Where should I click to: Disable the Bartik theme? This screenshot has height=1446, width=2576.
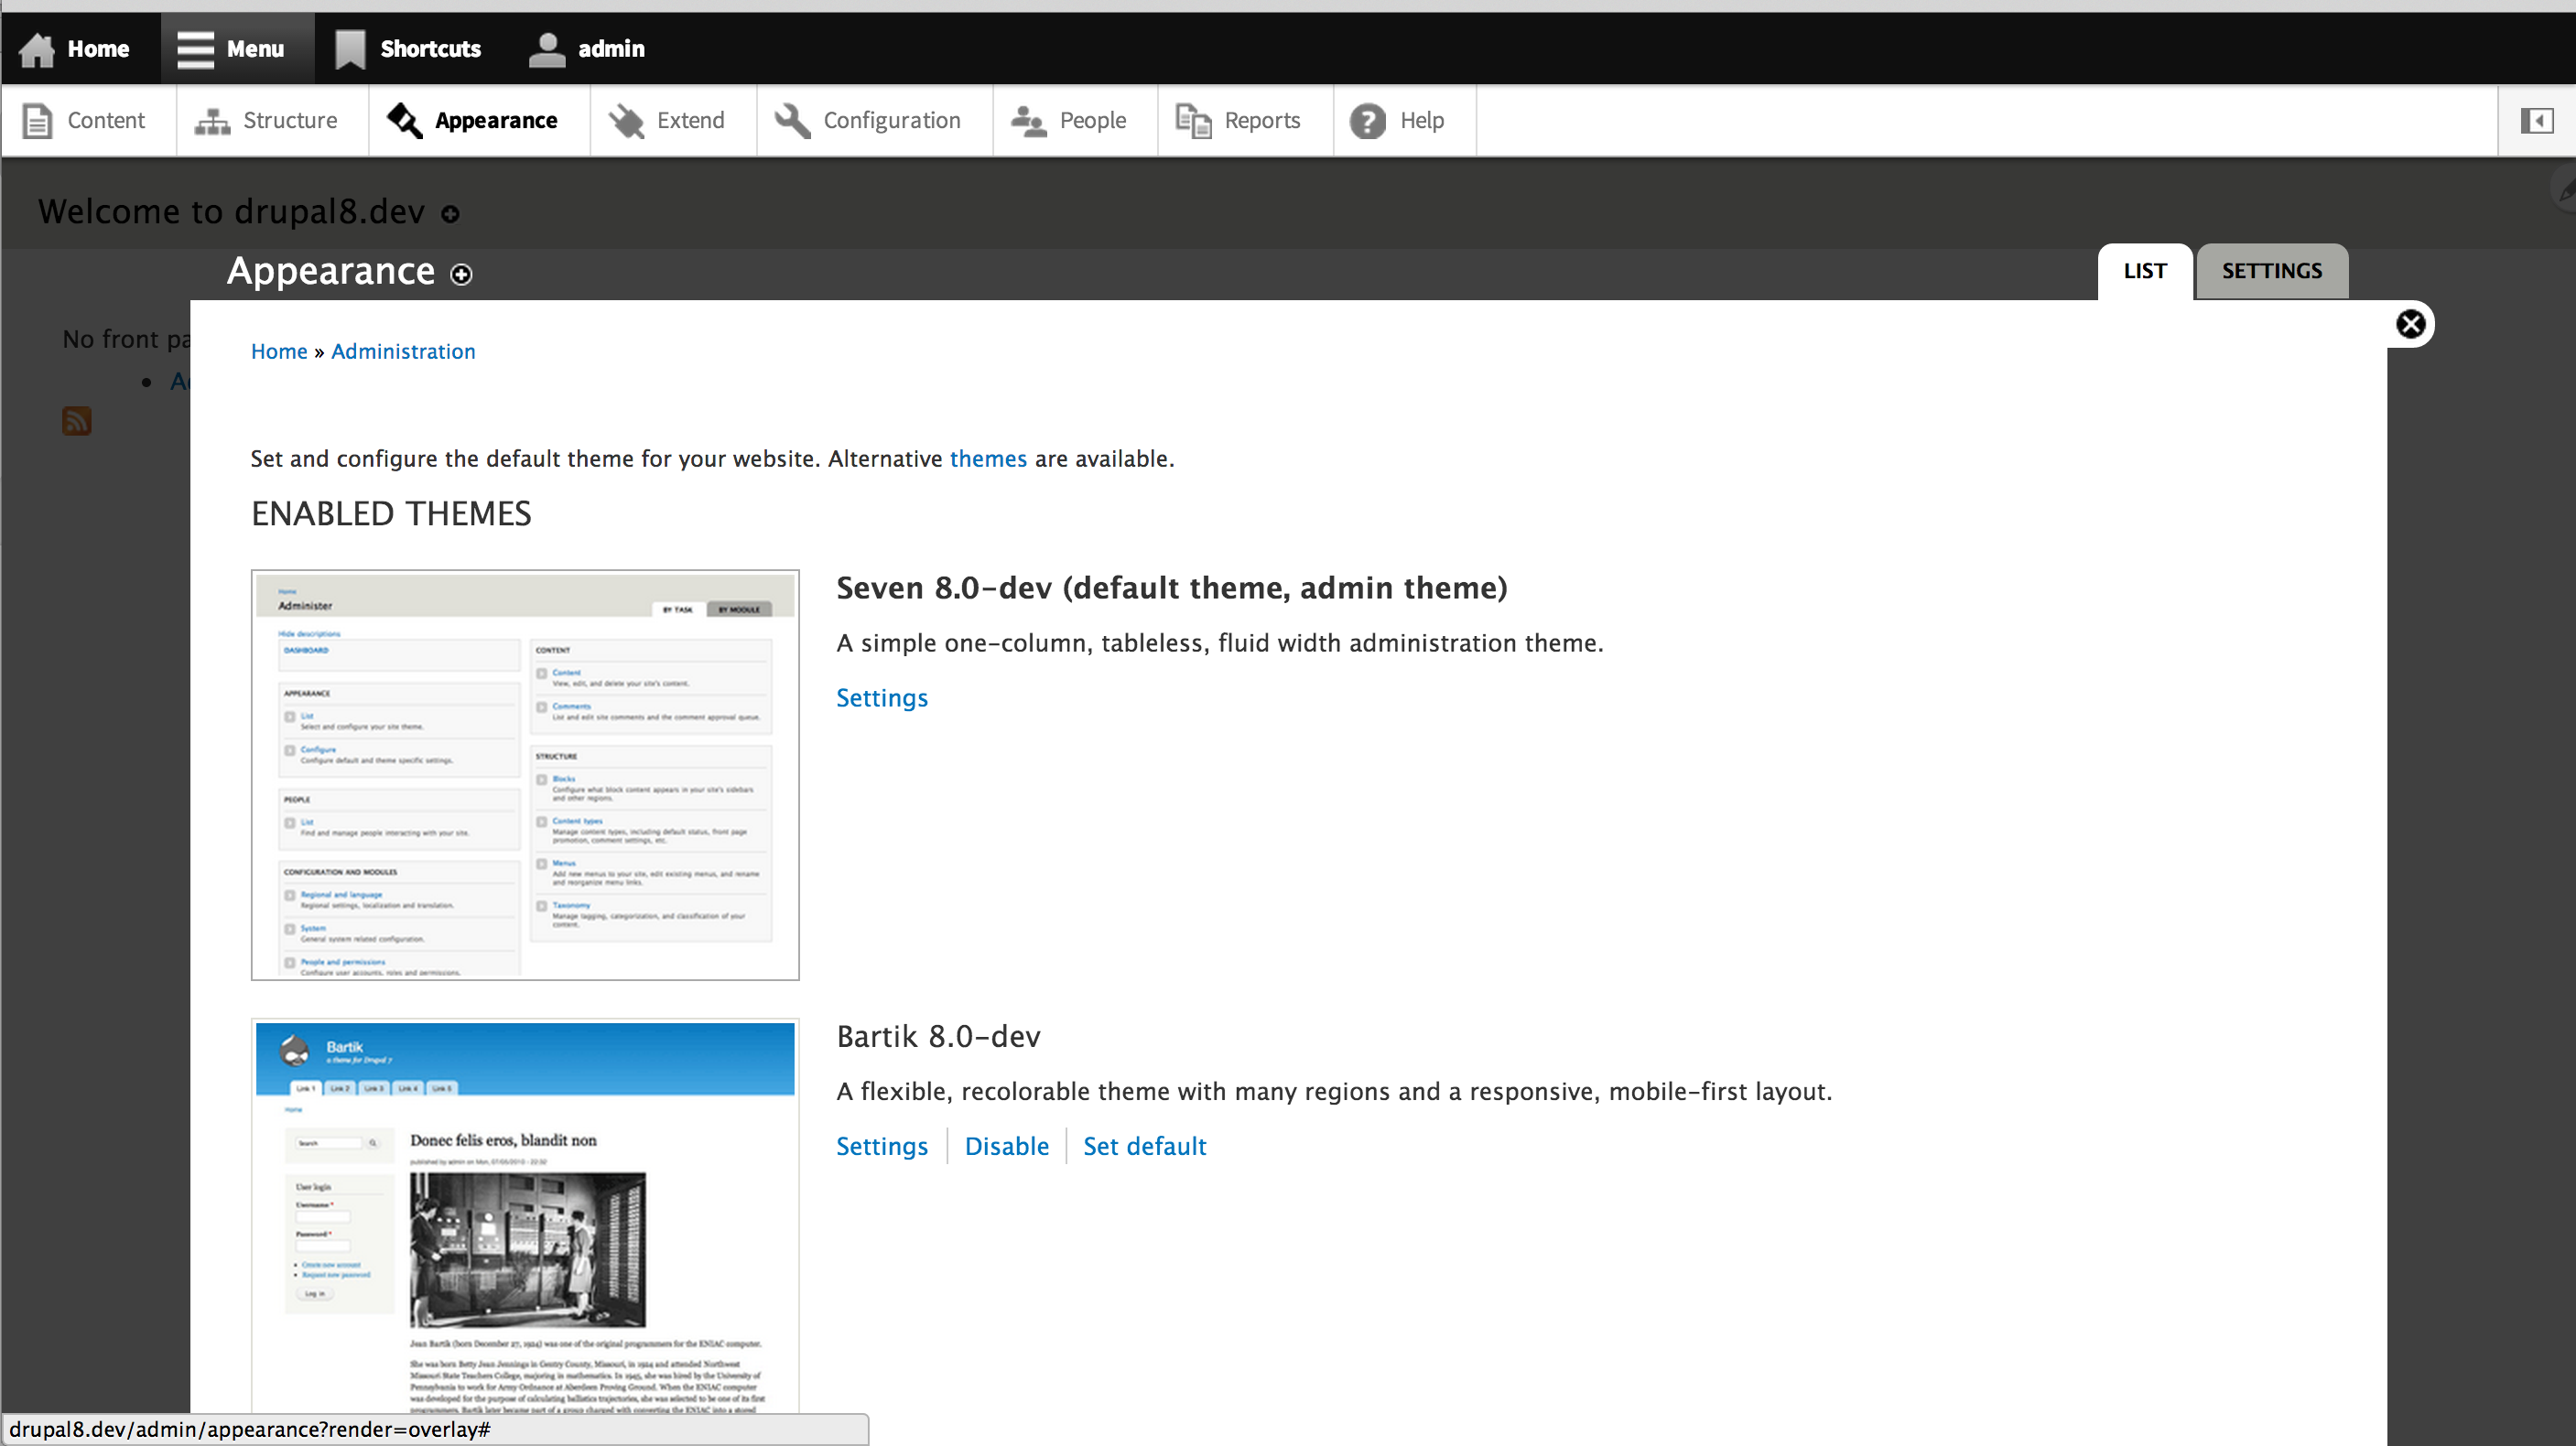click(x=1006, y=1146)
